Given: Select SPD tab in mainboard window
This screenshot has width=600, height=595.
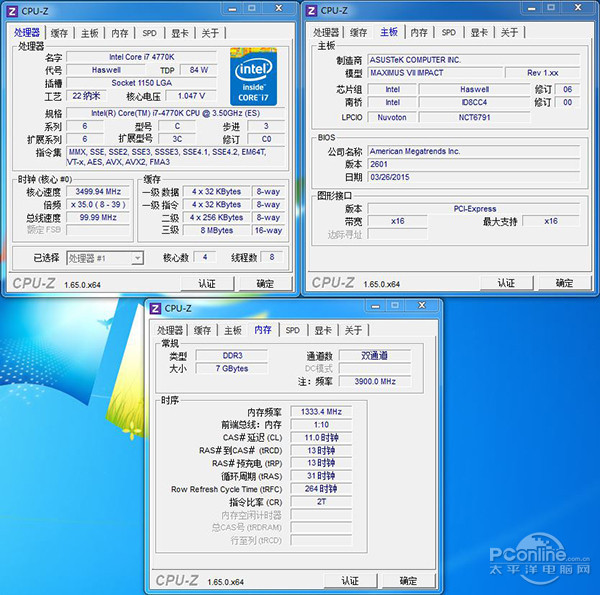Looking at the screenshot, I should (x=449, y=33).
